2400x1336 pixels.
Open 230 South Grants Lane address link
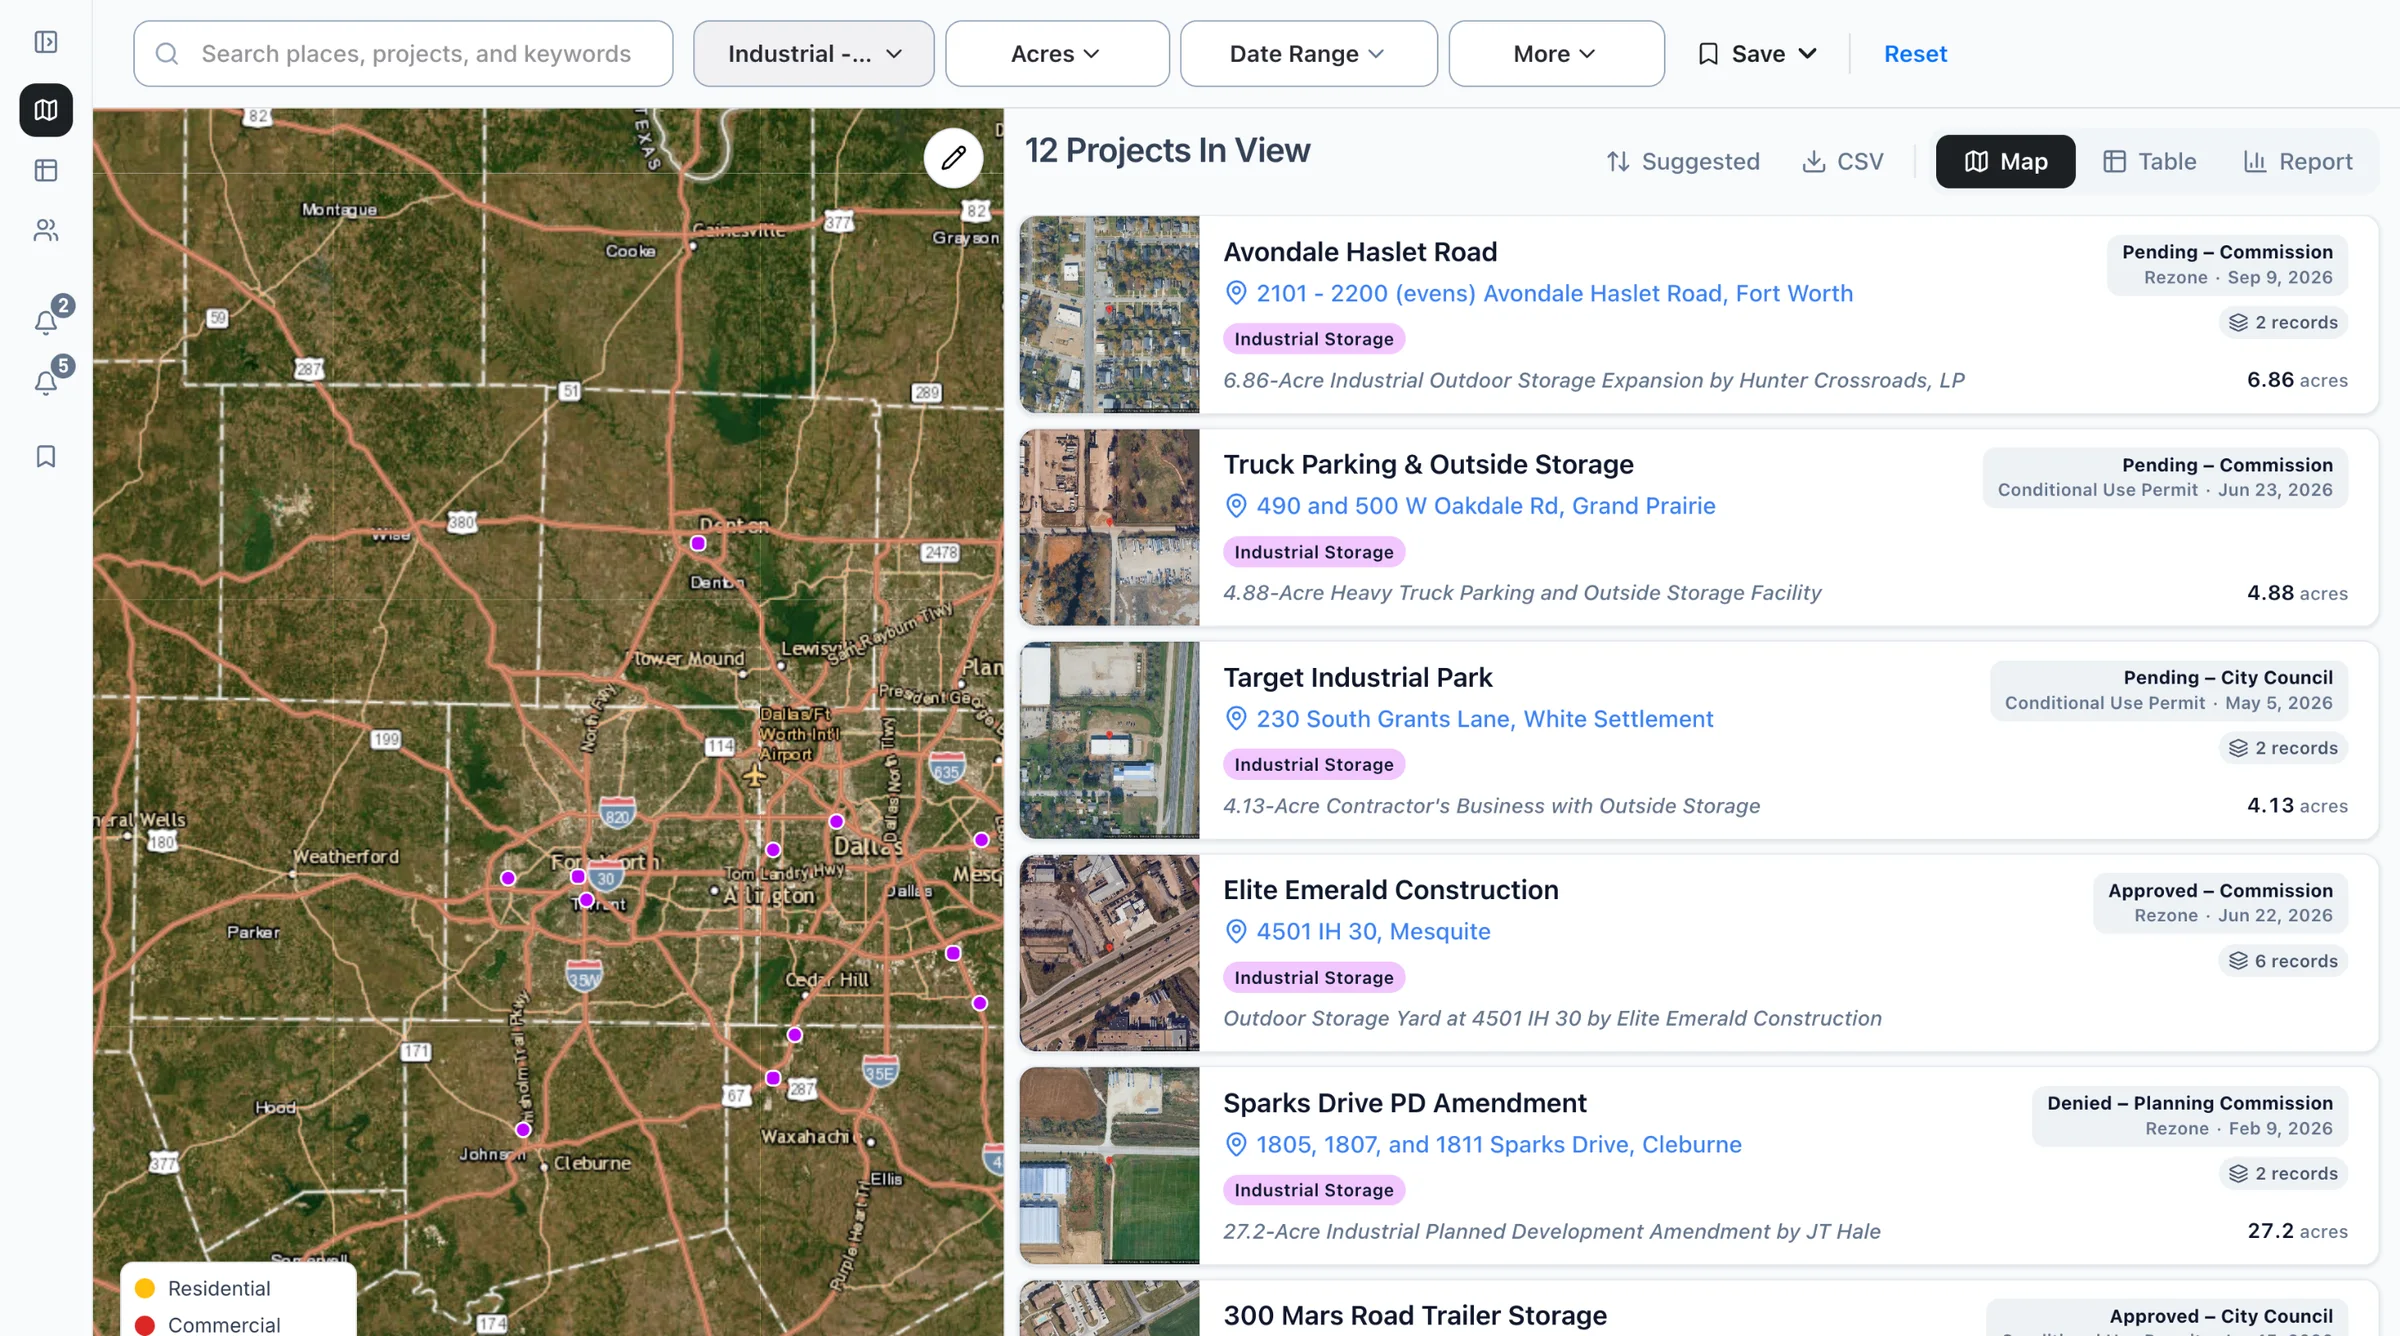1484,719
